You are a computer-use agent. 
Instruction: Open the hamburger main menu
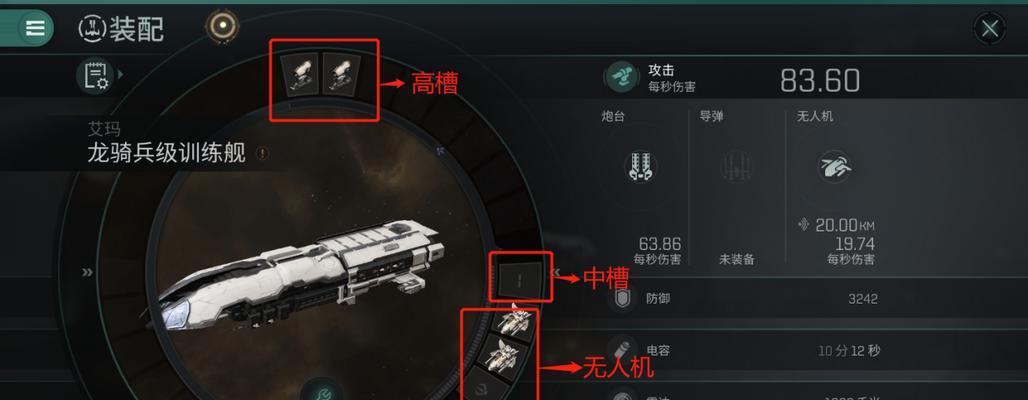click(x=35, y=28)
